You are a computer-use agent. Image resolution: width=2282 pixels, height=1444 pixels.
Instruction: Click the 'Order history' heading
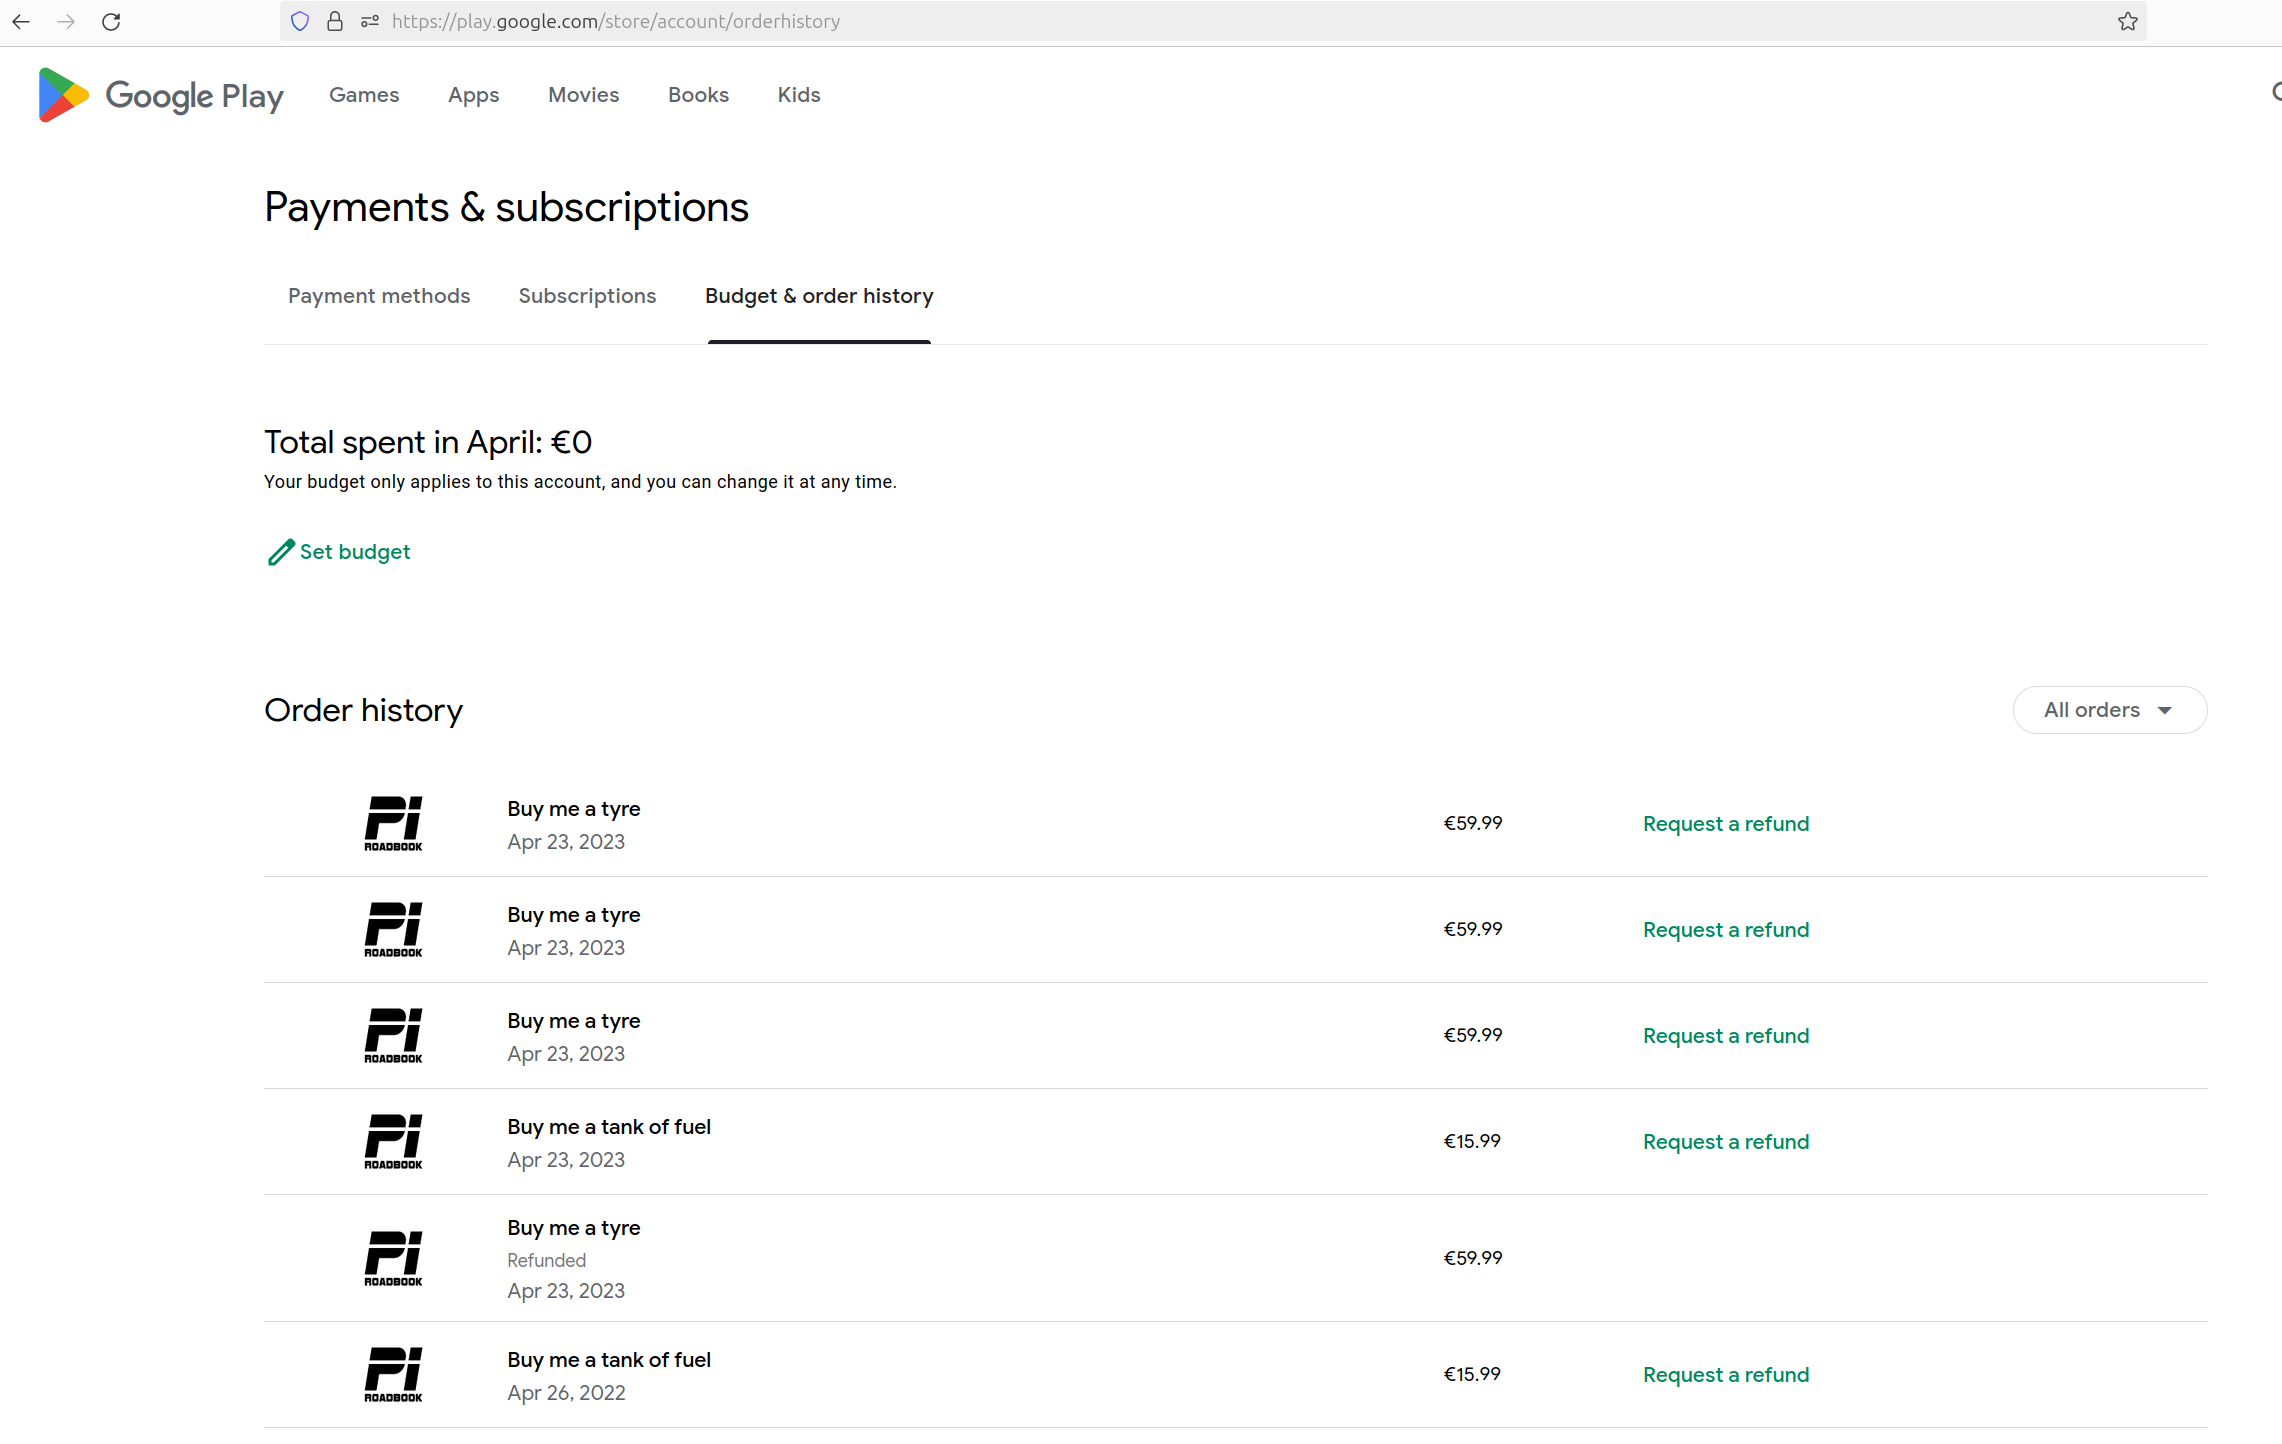[363, 710]
